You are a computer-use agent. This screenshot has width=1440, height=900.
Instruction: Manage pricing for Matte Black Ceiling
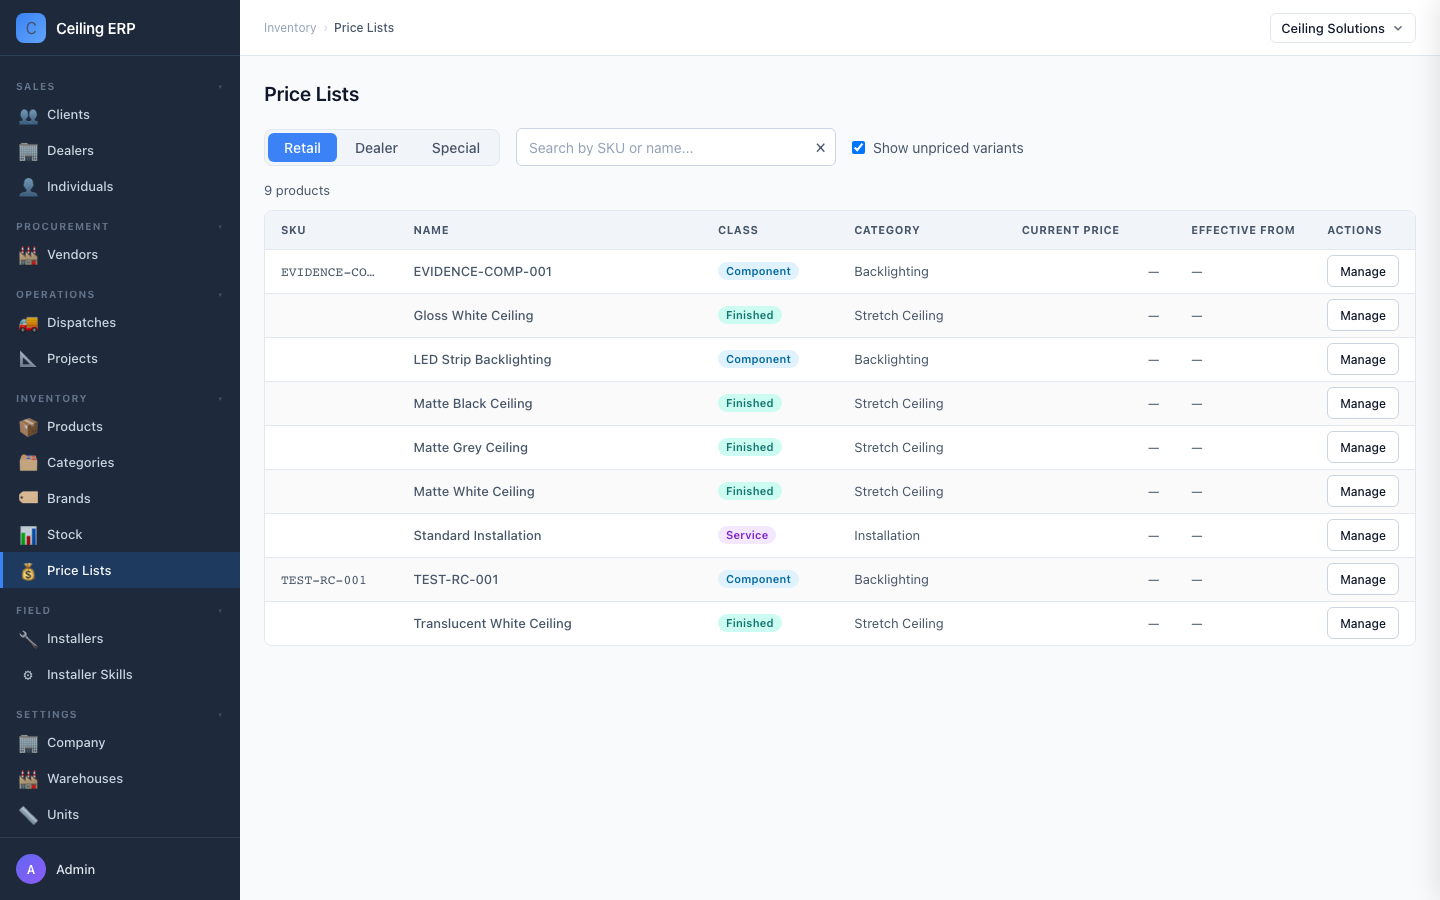(x=1362, y=404)
